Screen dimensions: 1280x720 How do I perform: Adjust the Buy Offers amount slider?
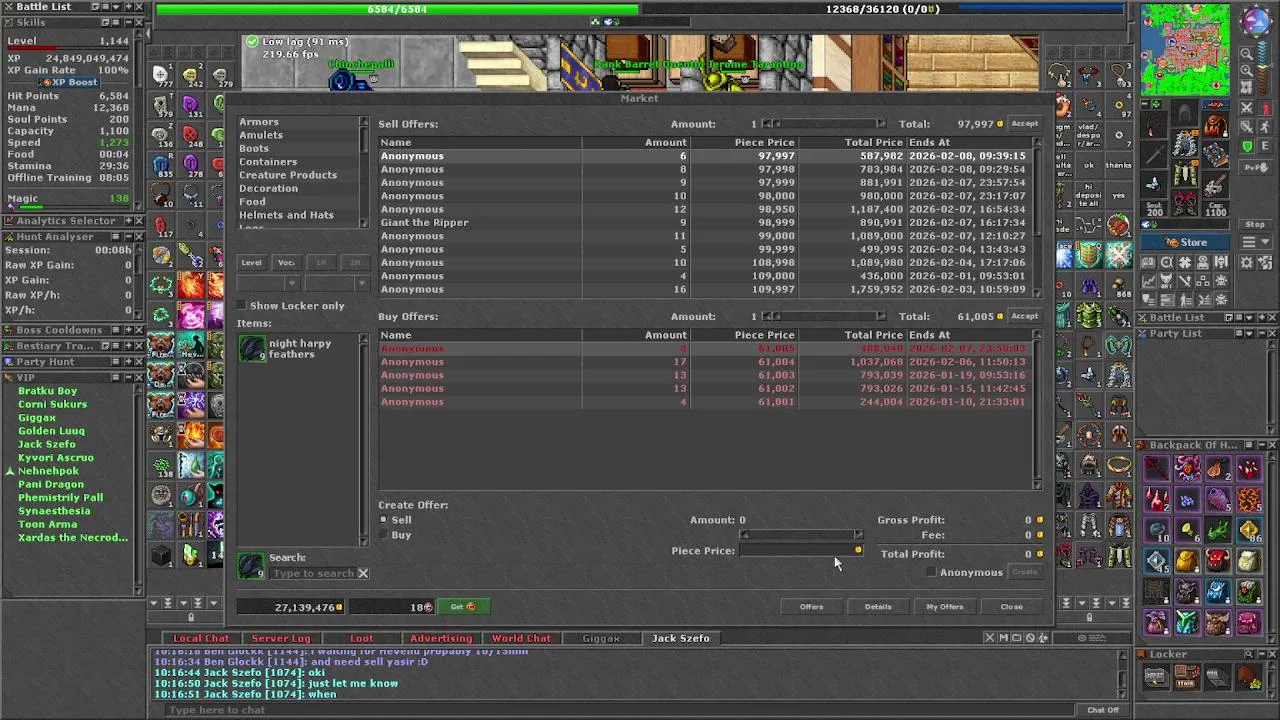point(824,316)
